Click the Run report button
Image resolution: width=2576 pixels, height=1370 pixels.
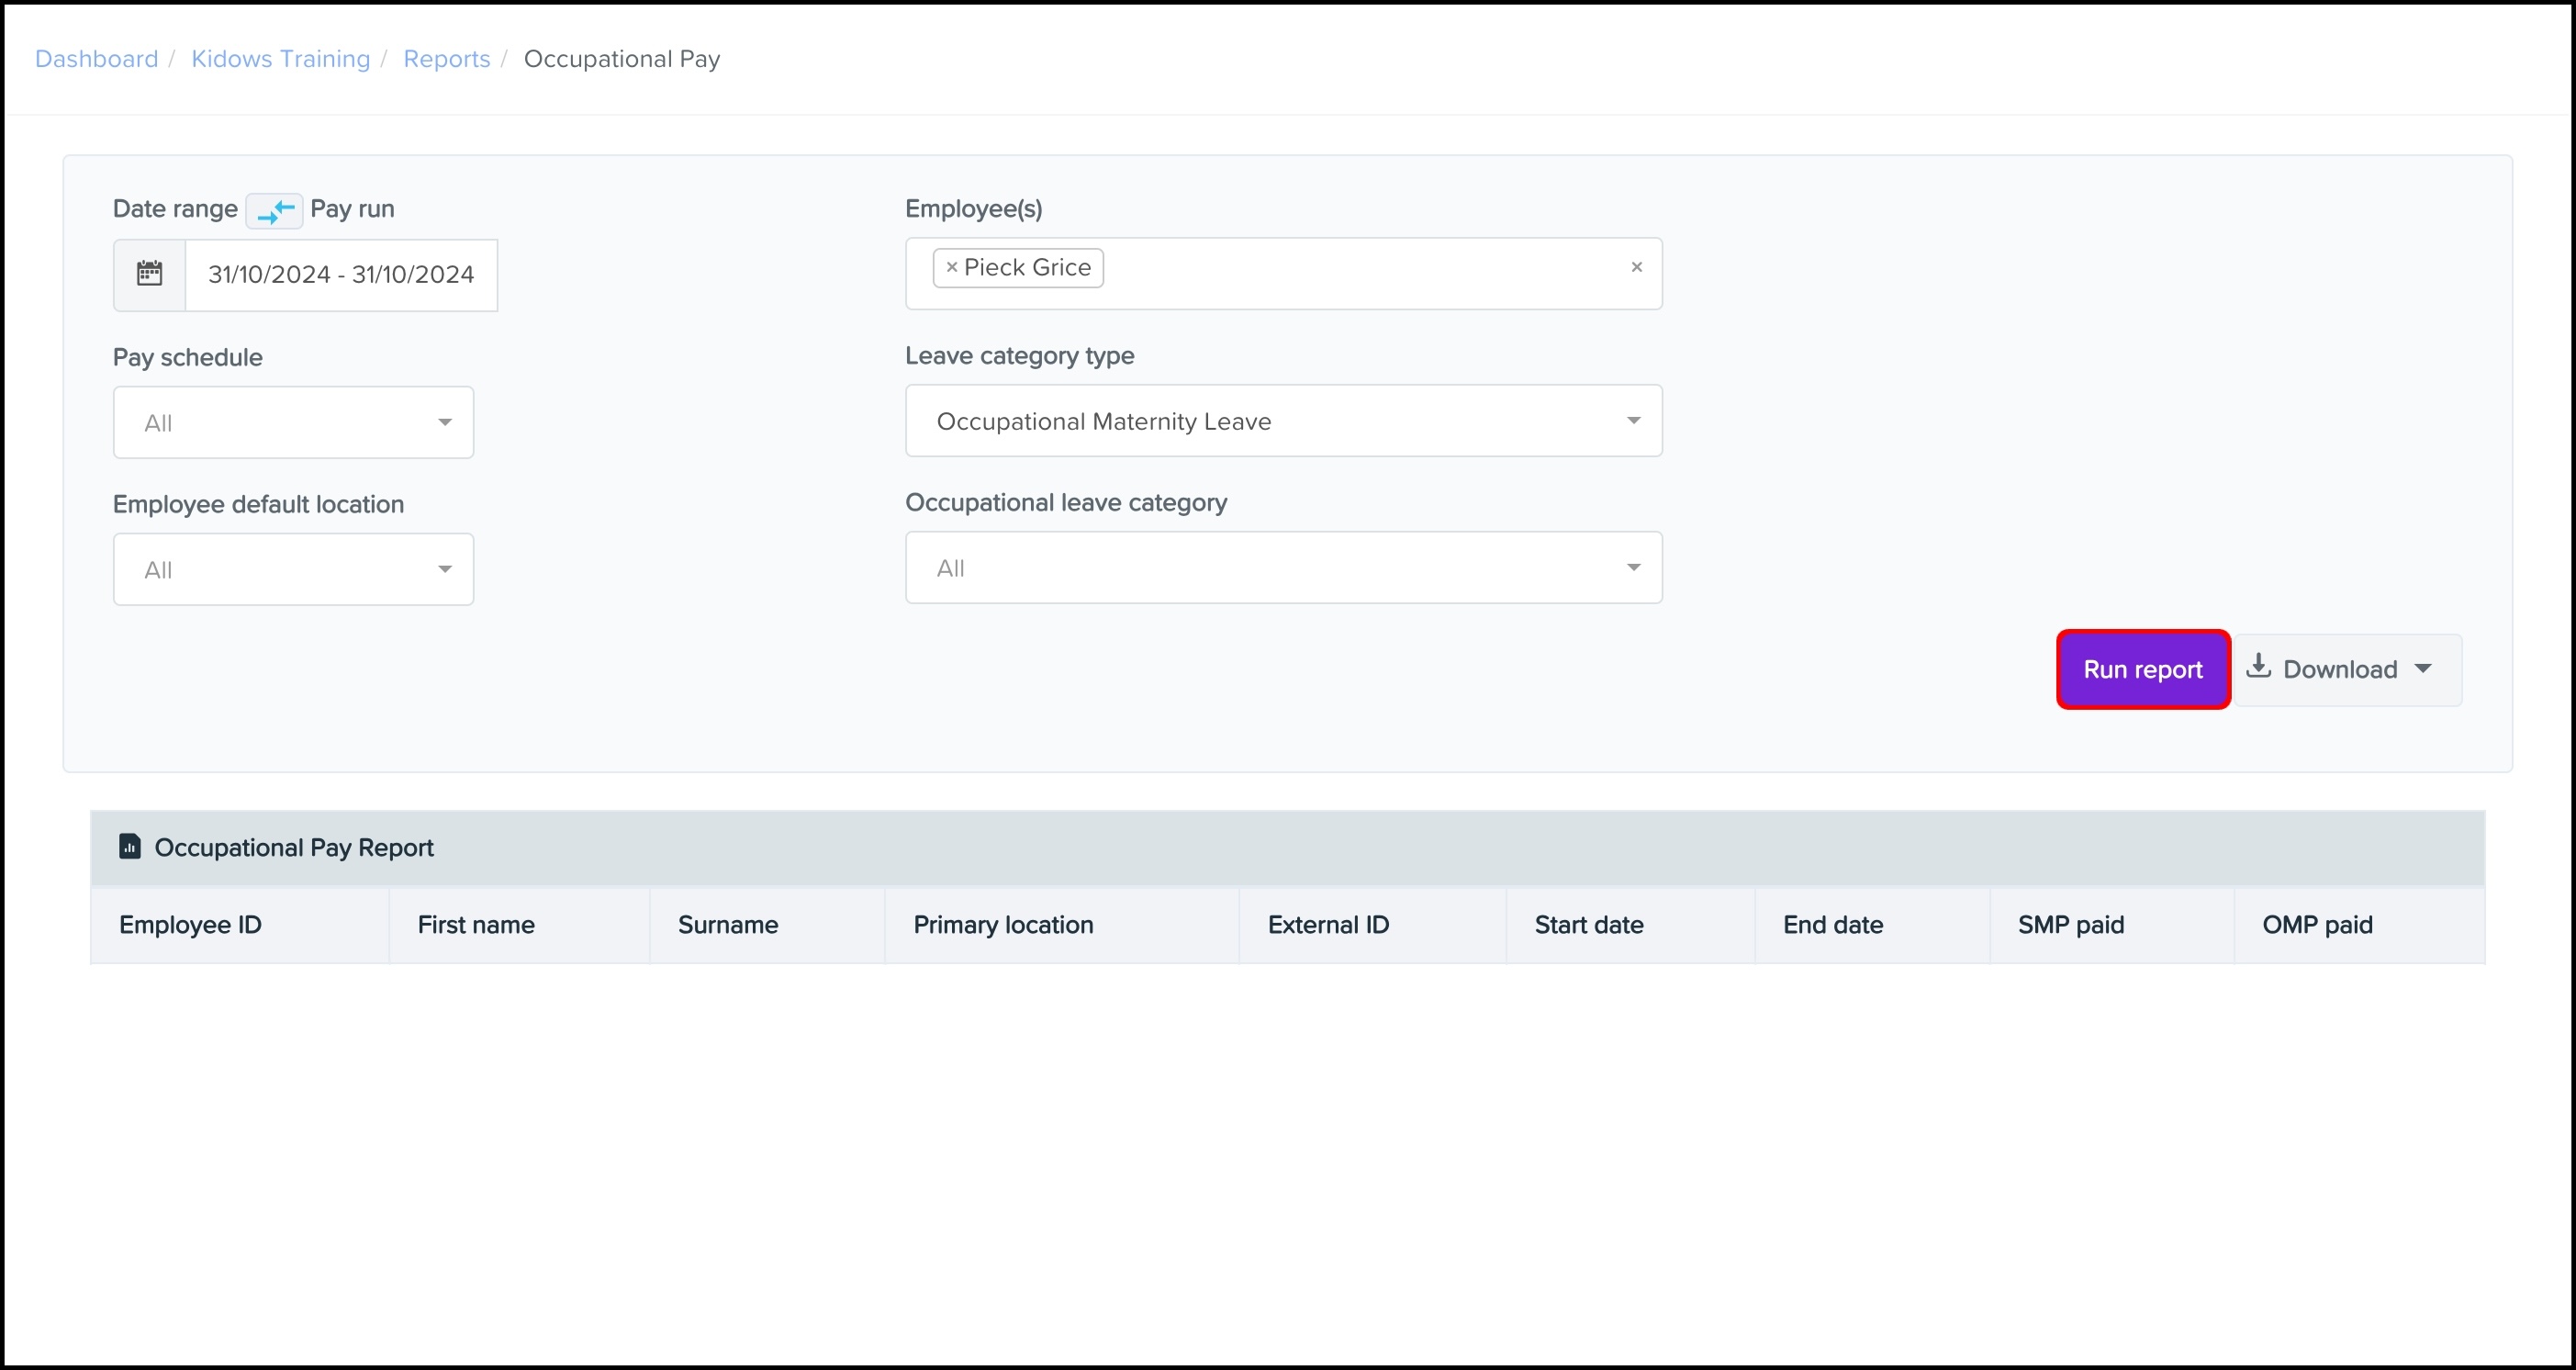(x=2142, y=669)
